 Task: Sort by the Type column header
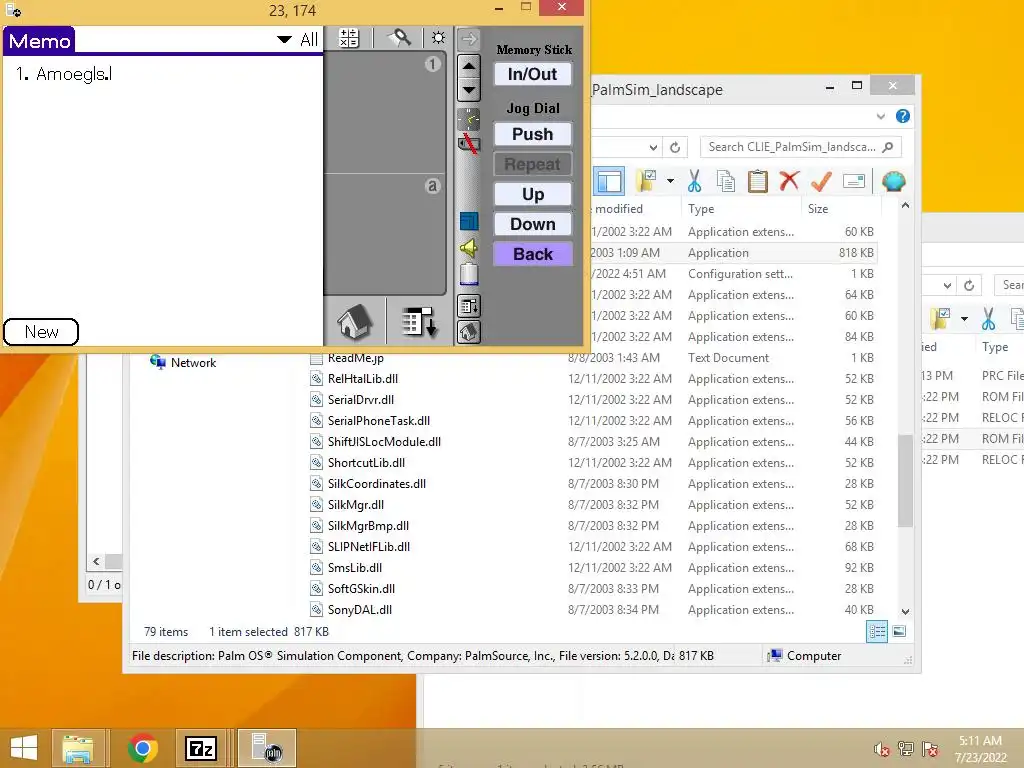pyautogui.click(x=701, y=209)
